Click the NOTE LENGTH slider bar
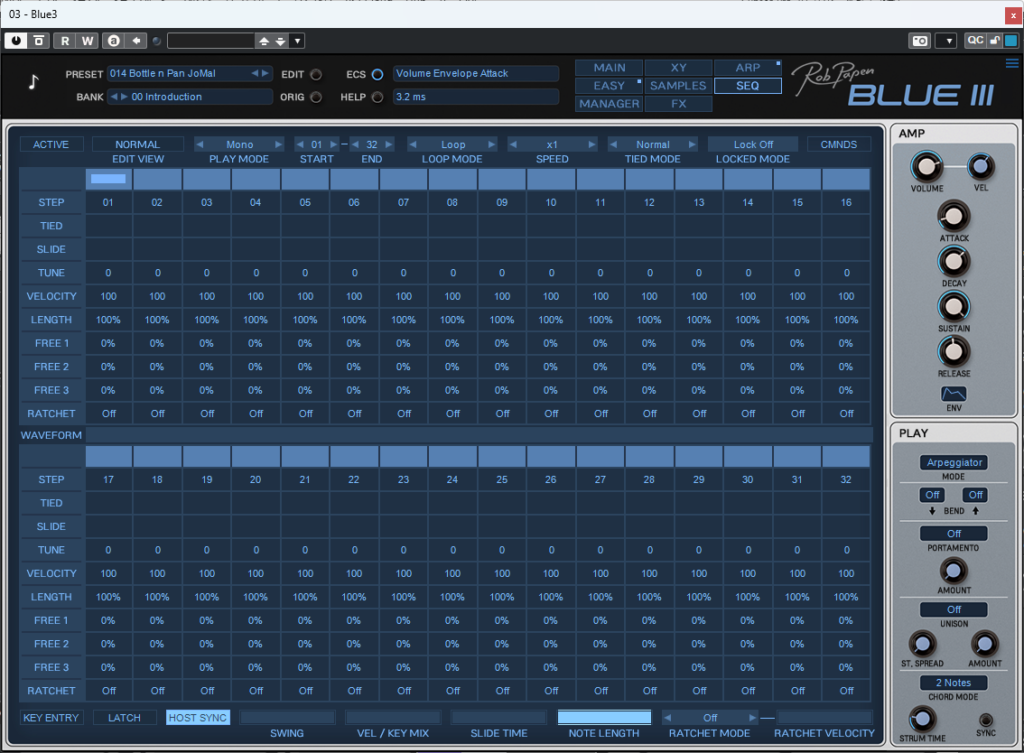 pos(604,717)
